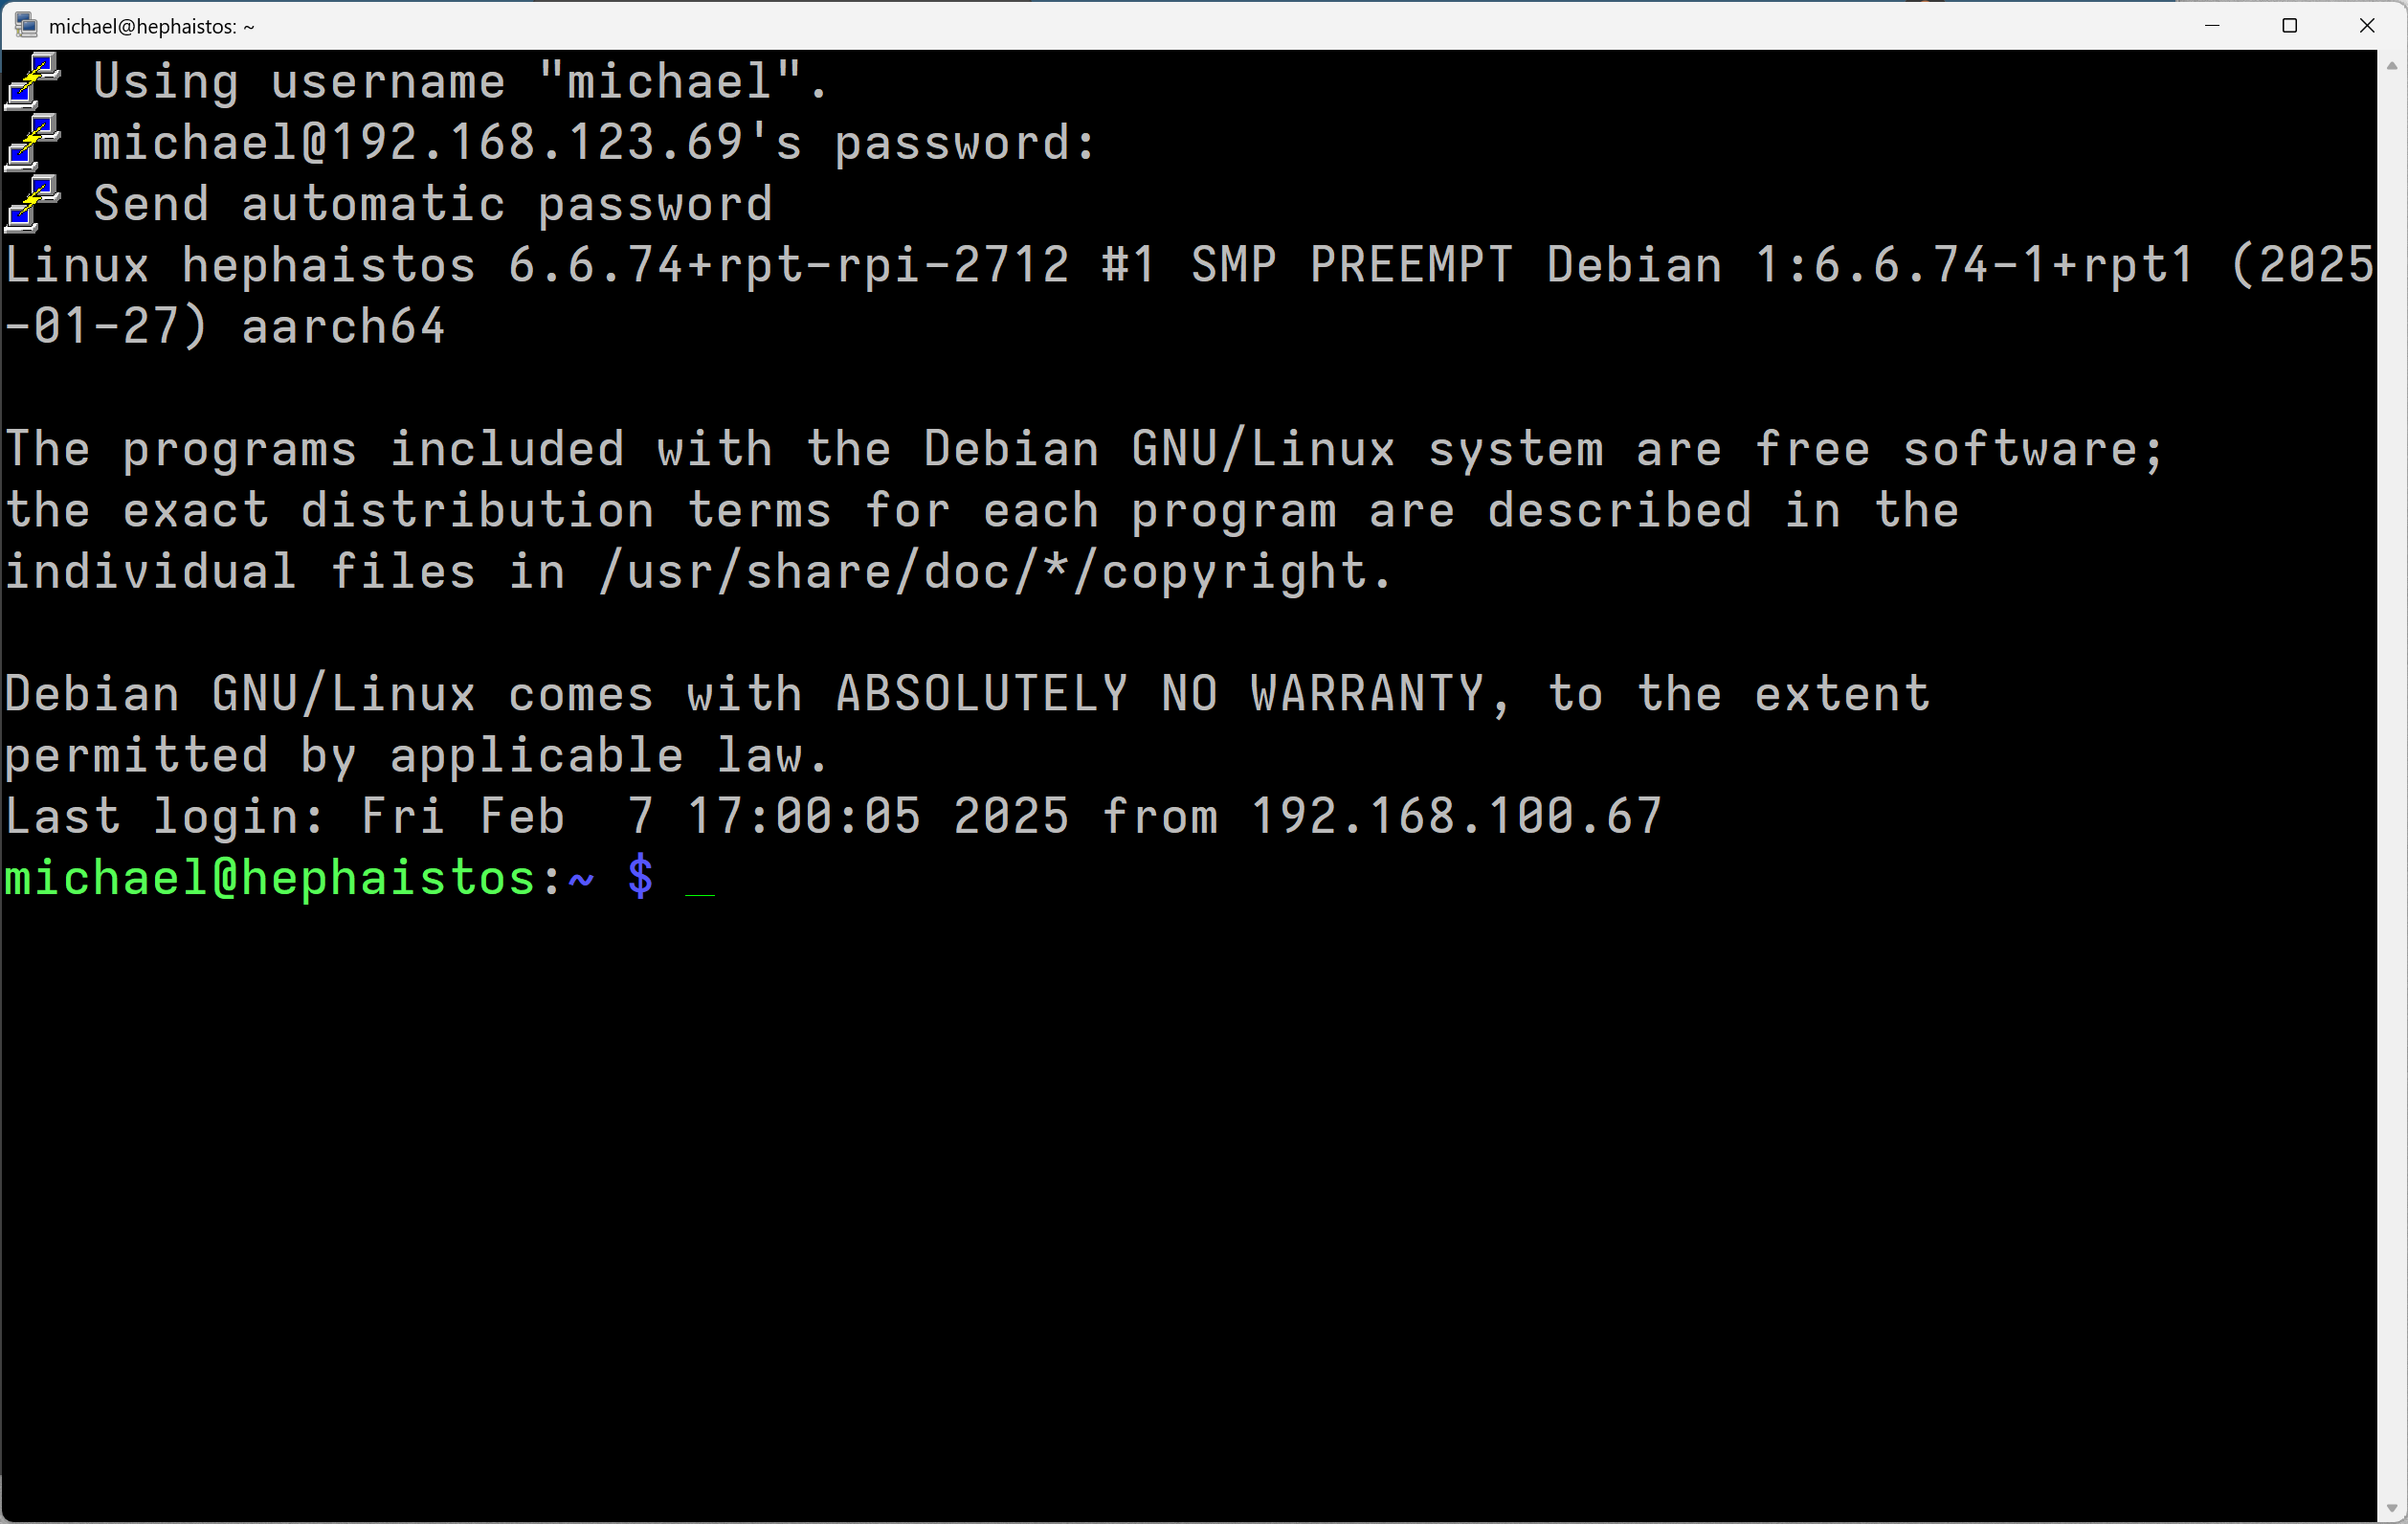This screenshot has width=2408, height=1524.
Task: Click the "Send automatic password" message text
Action: pyautogui.click(x=433, y=204)
